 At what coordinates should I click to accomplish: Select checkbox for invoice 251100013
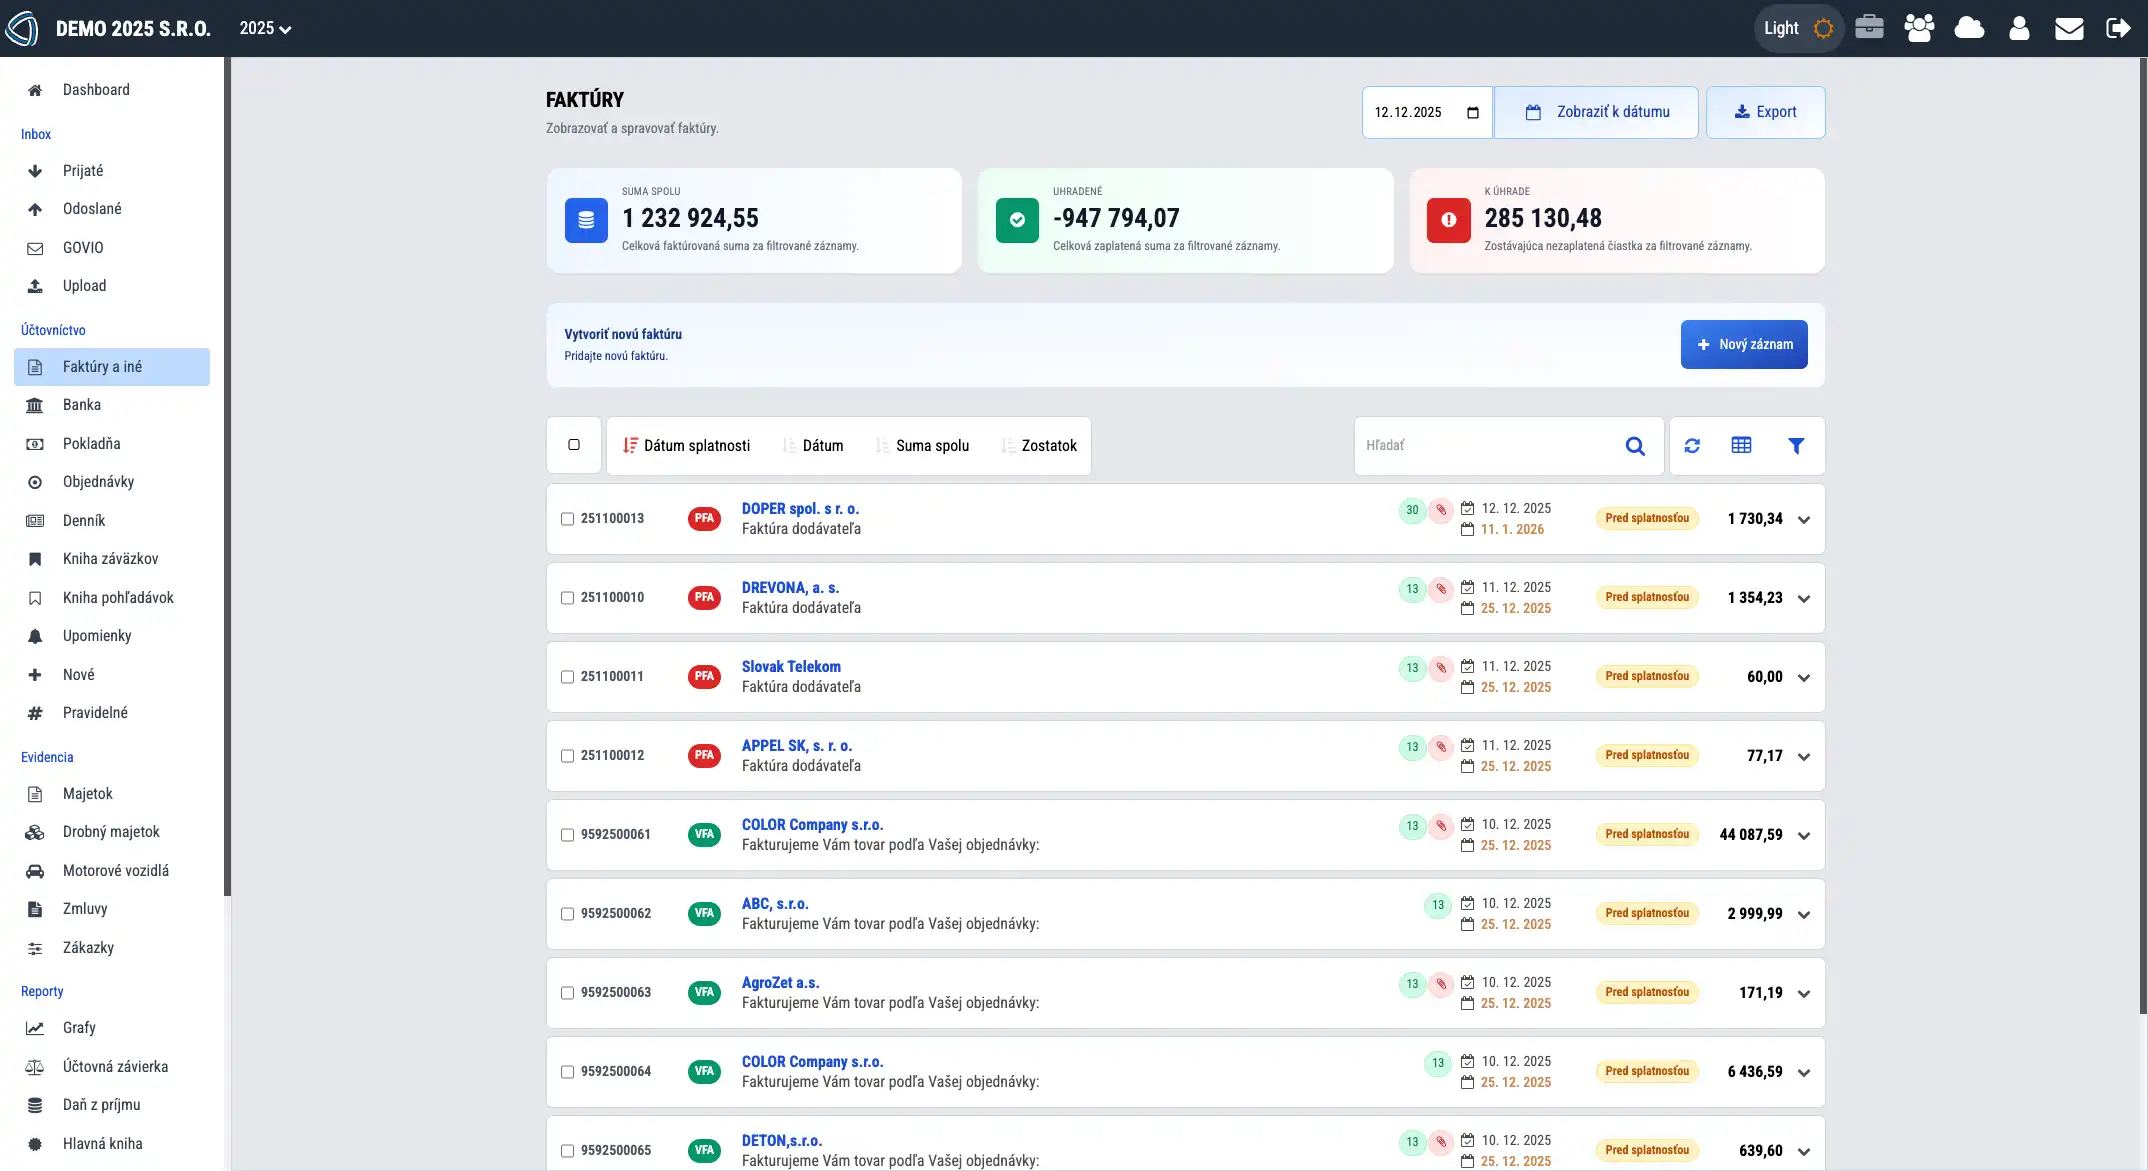(567, 519)
